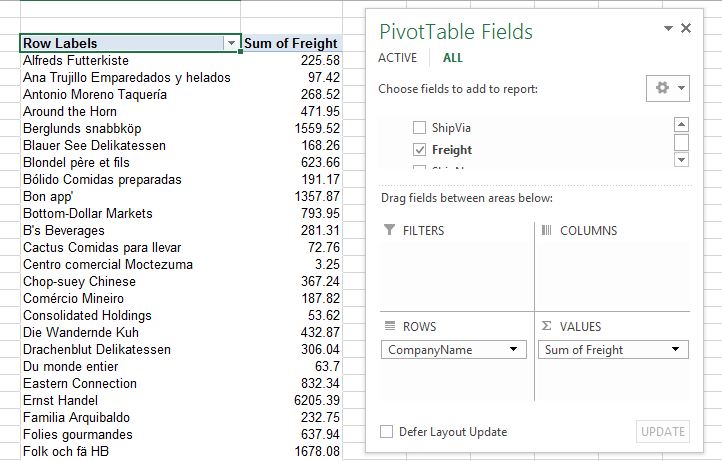
Task: Close the PivotTable Fields pane
Action: coord(686,29)
